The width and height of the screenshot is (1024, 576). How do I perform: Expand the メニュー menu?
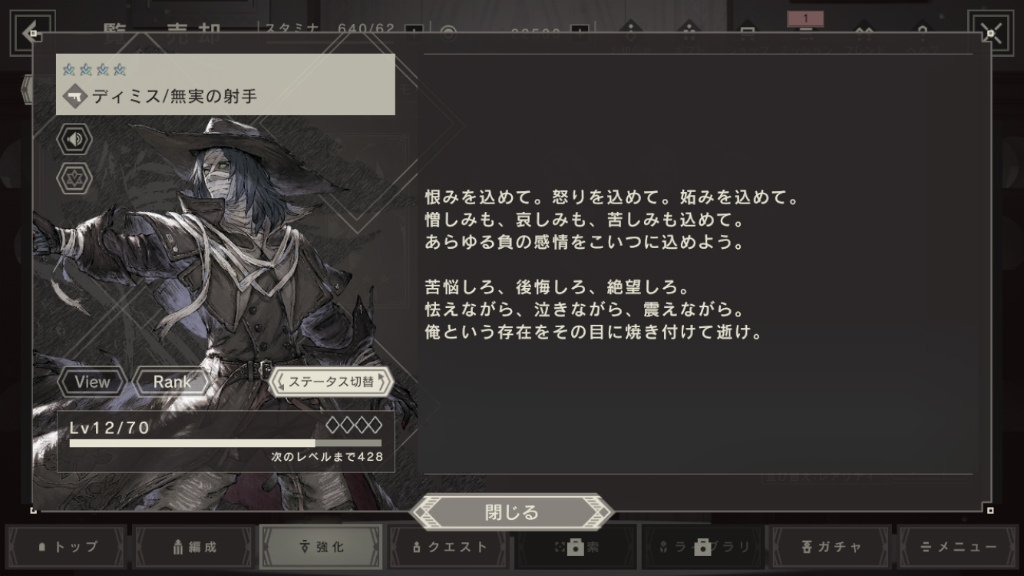pyautogui.click(x=958, y=547)
